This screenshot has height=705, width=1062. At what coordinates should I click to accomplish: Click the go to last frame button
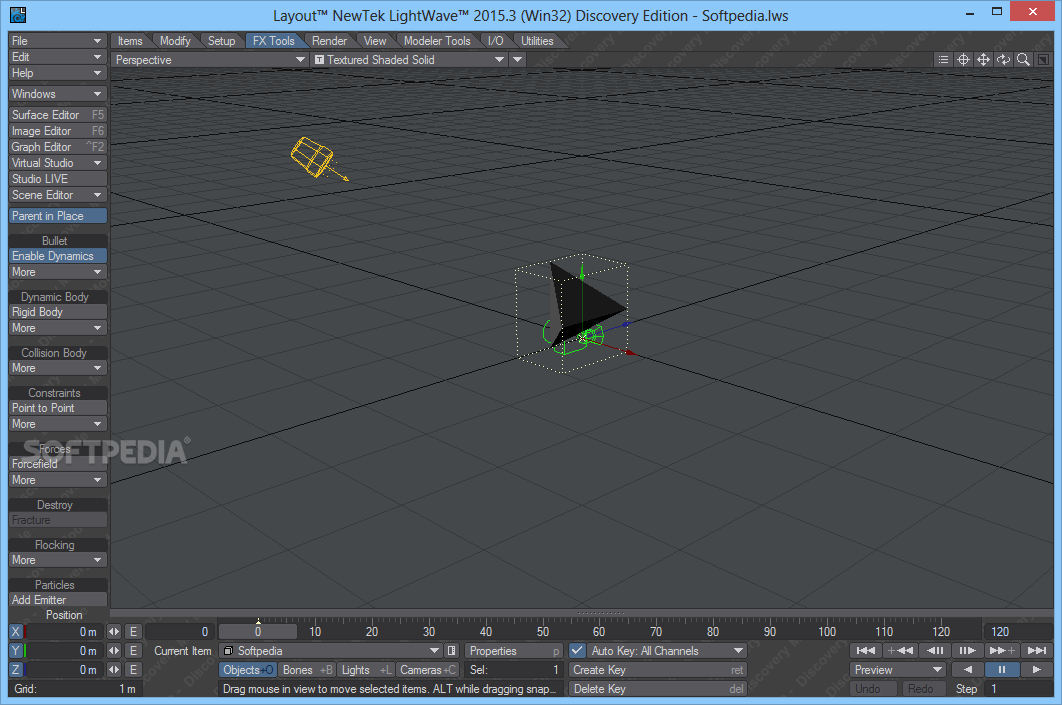(x=1036, y=650)
